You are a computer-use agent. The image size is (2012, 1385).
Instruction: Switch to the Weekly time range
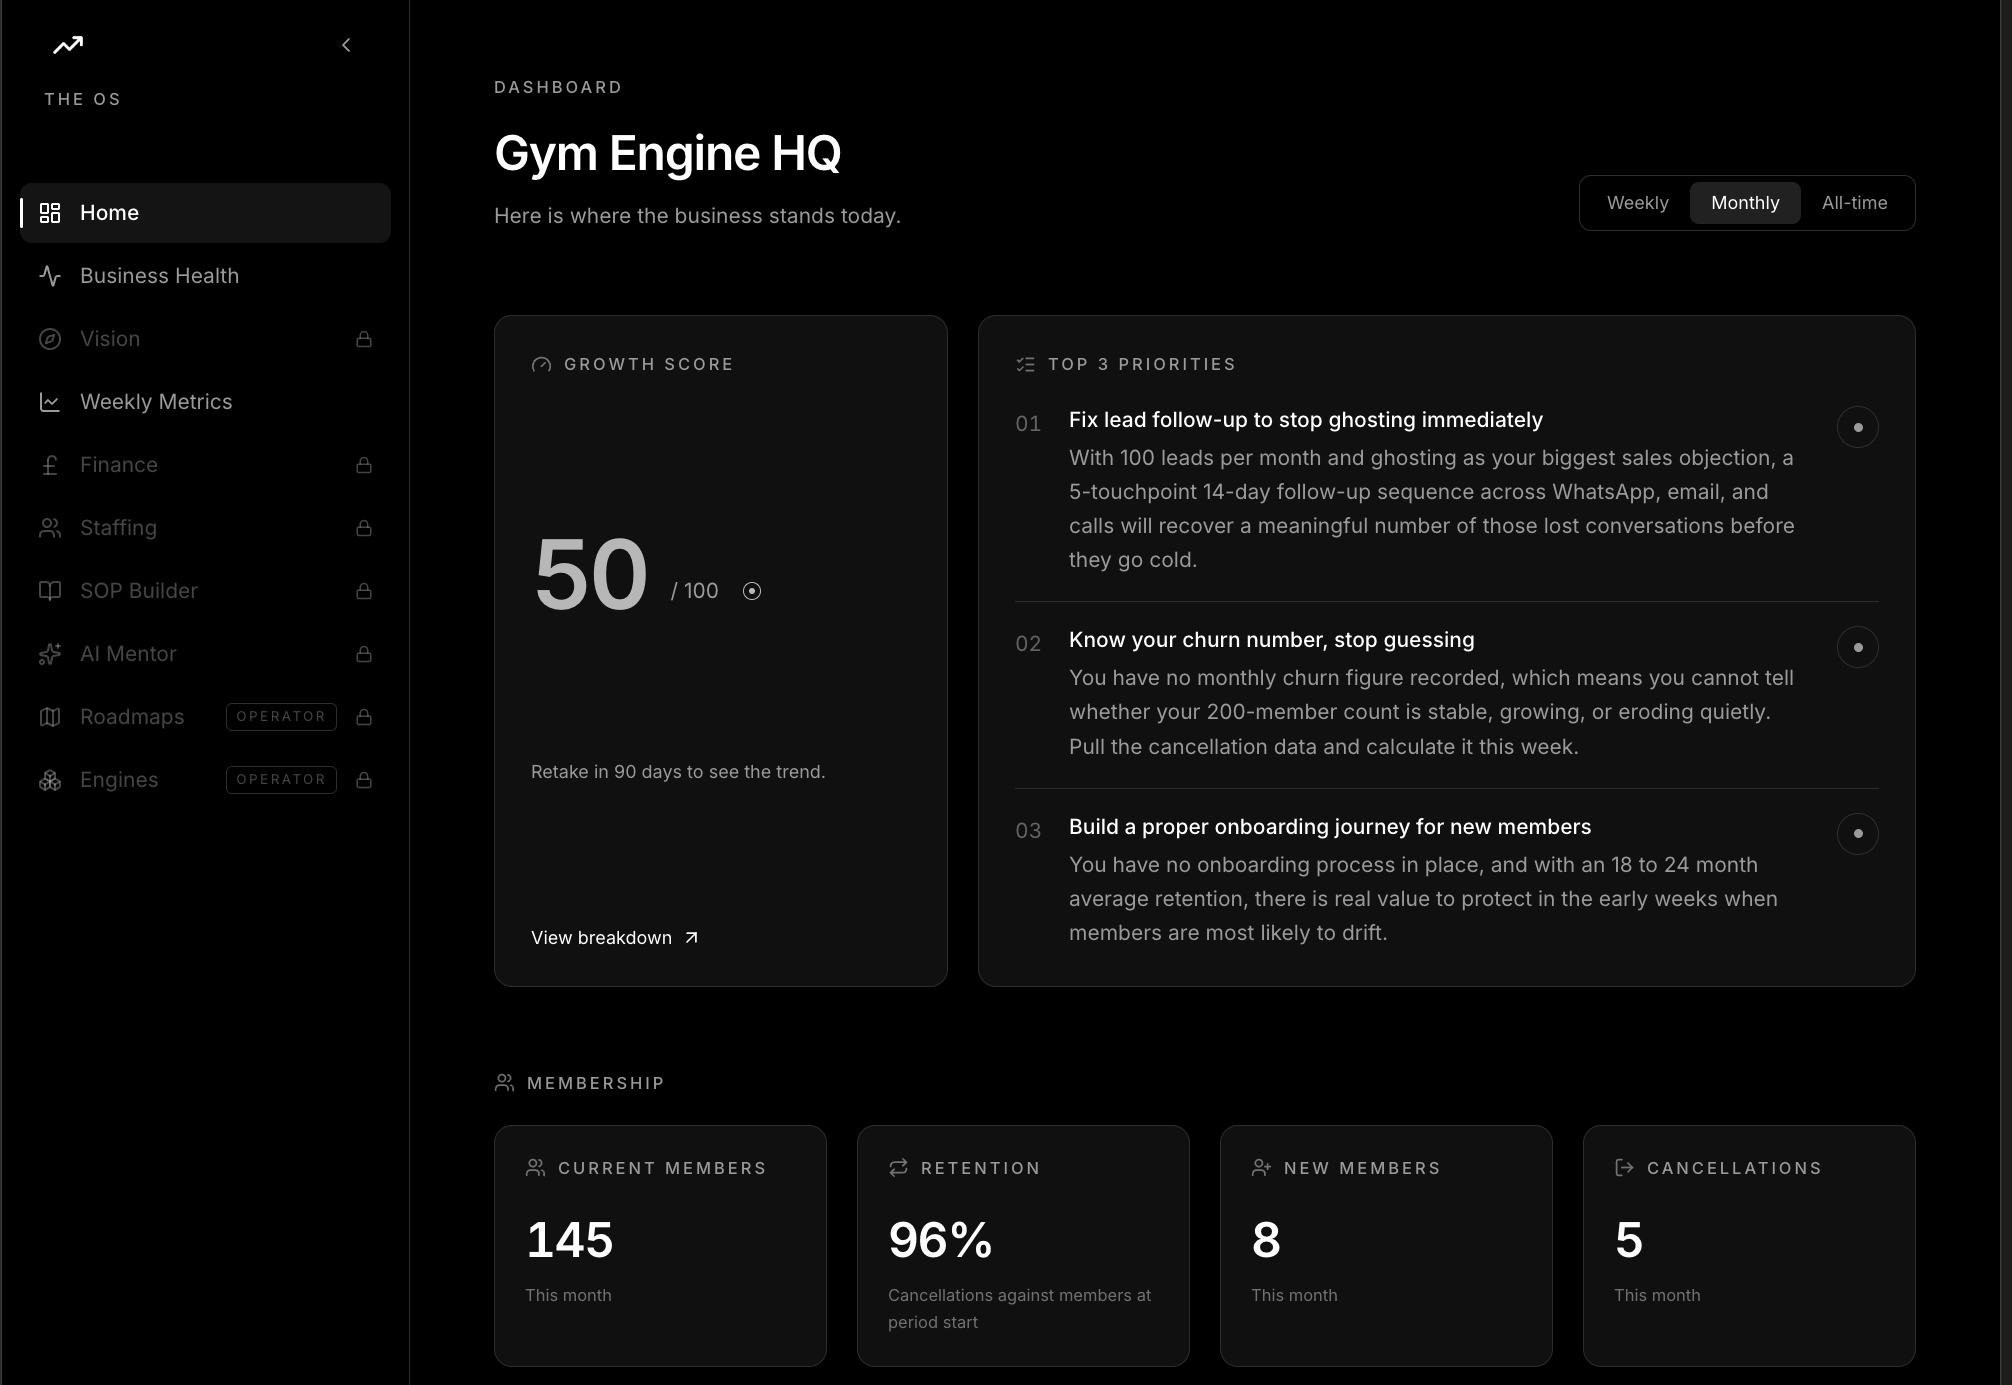(1637, 203)
